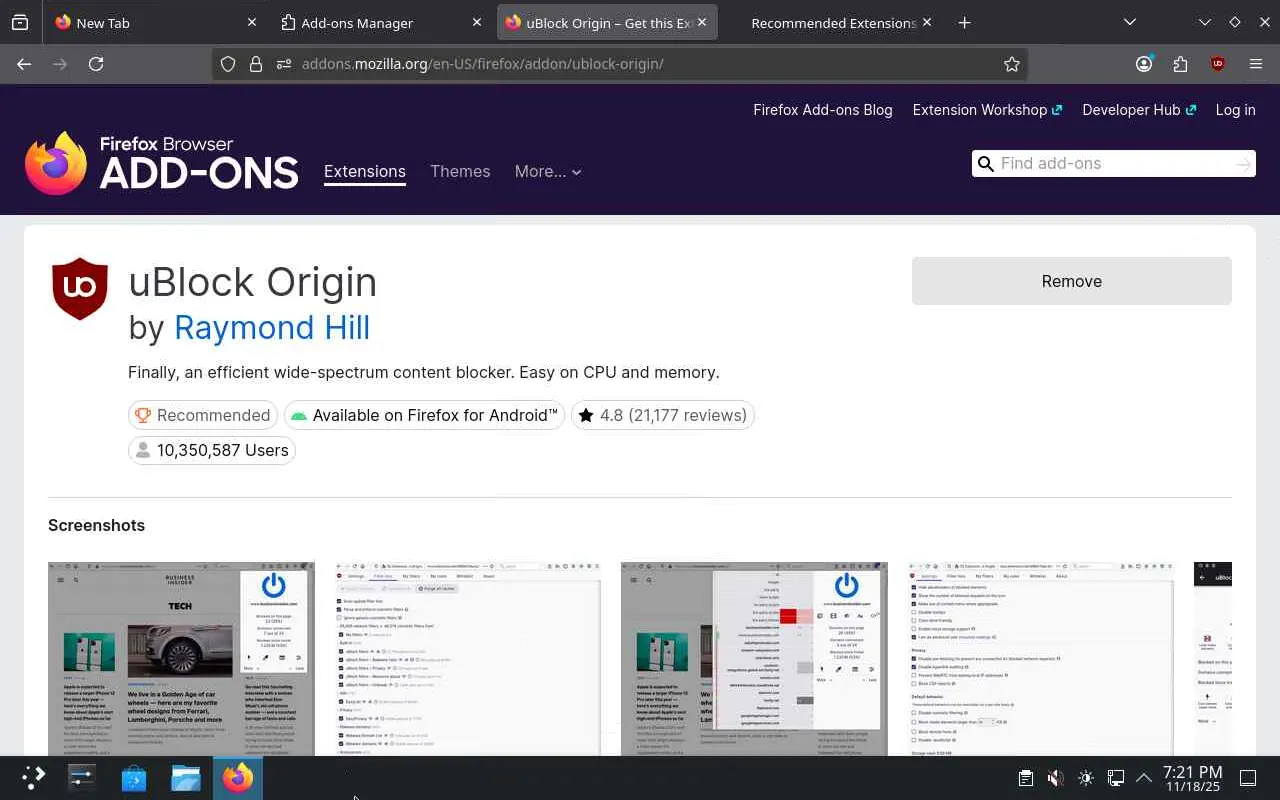
Task: Click the Recommended badge
Action: pyautogui.click(x=203, y=415)
